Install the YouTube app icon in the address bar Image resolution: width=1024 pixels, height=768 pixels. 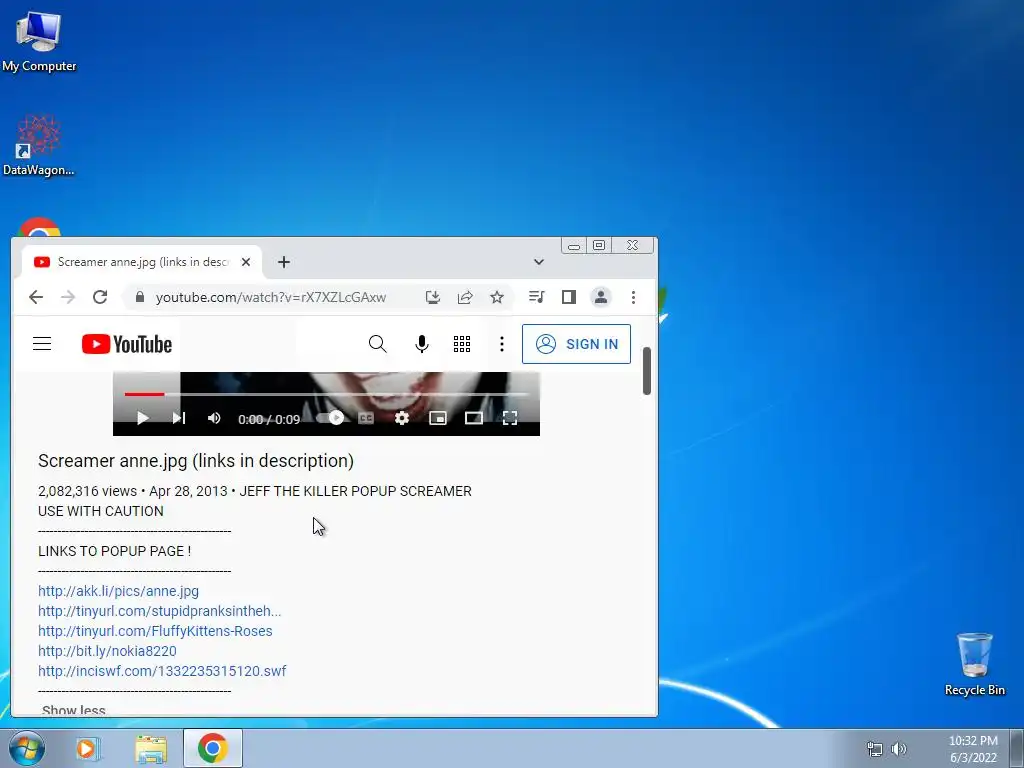pos(432,297)
